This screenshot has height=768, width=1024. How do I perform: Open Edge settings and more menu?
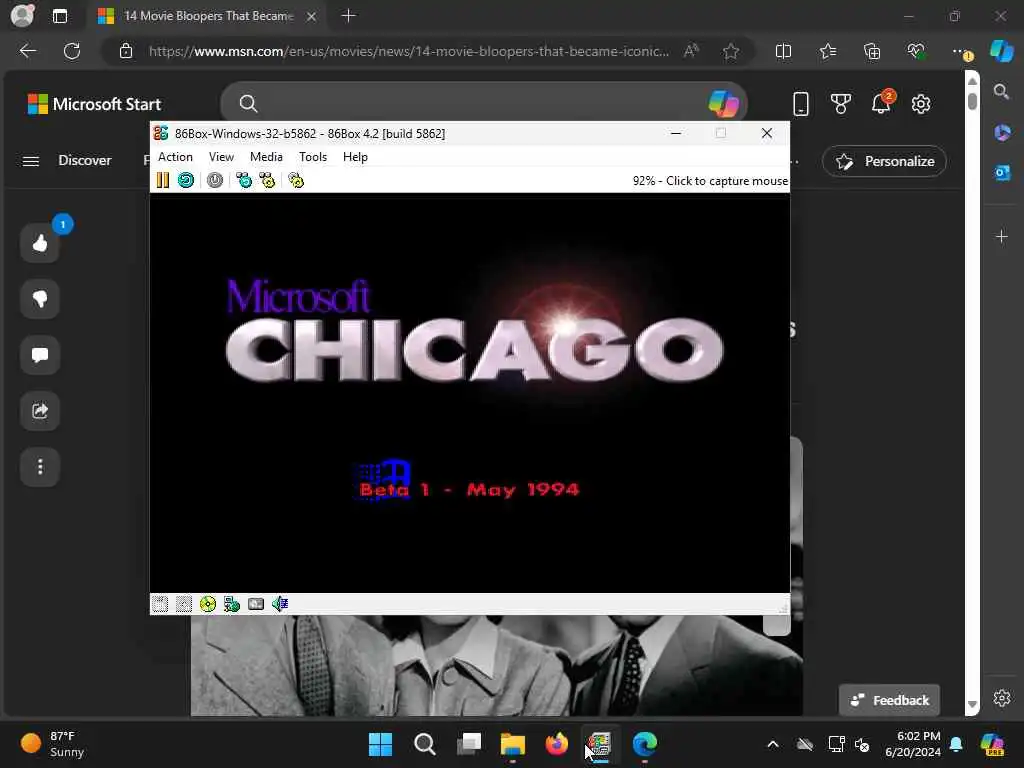pos(961,51)
